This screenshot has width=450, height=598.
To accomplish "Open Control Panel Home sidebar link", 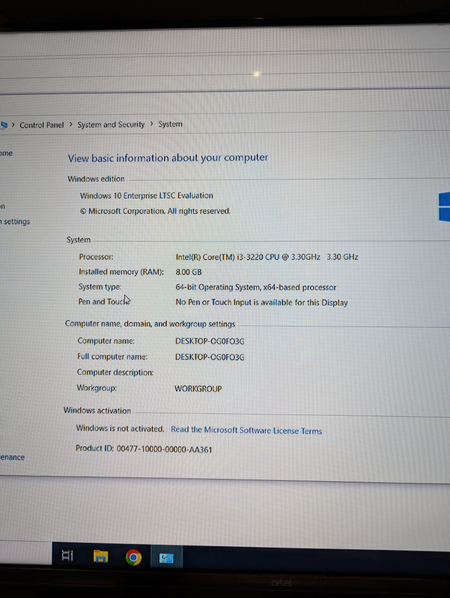I will tap(6, 153).
